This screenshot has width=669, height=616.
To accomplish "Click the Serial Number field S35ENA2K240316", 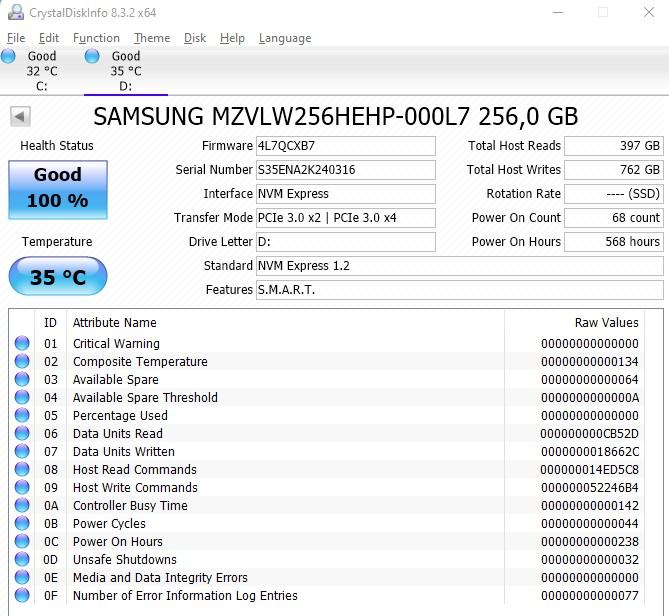I will (x=346, y=170).
